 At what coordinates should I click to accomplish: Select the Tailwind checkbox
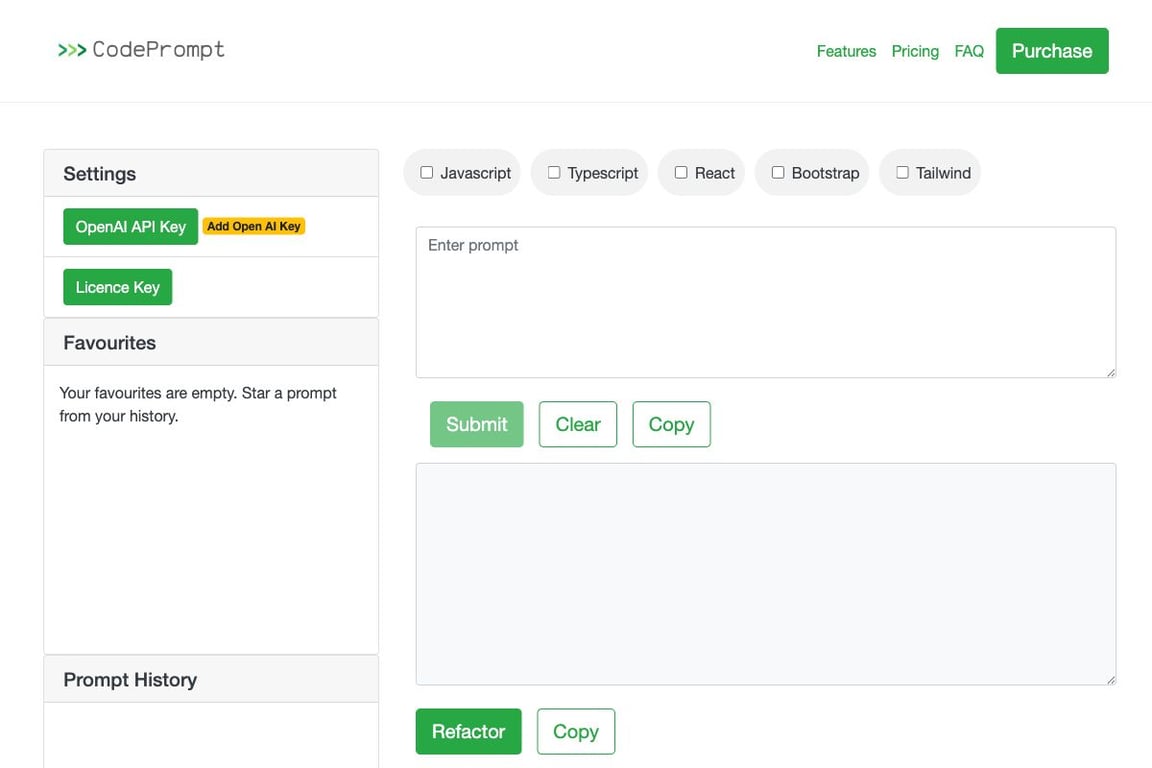(x=903, y=172)
